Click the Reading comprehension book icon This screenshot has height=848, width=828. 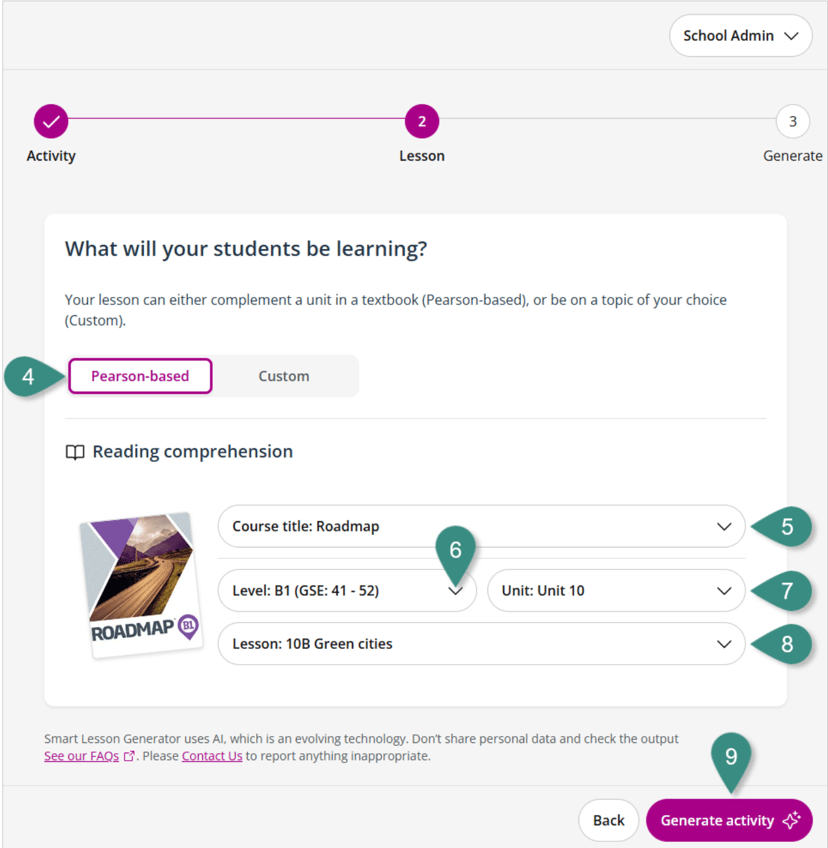point(75,452)
